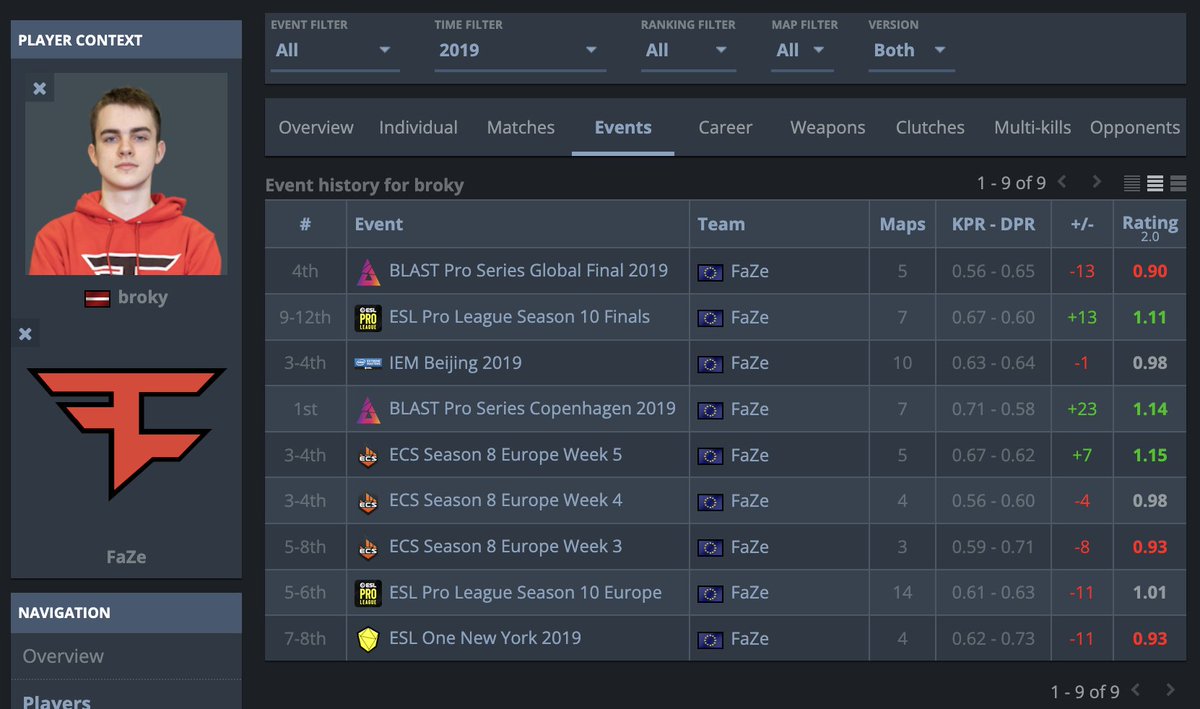The height and width of the screenshot is (709, 1200).
Task: Go to previous page arrow at top
Action: tap(1063, 182)
